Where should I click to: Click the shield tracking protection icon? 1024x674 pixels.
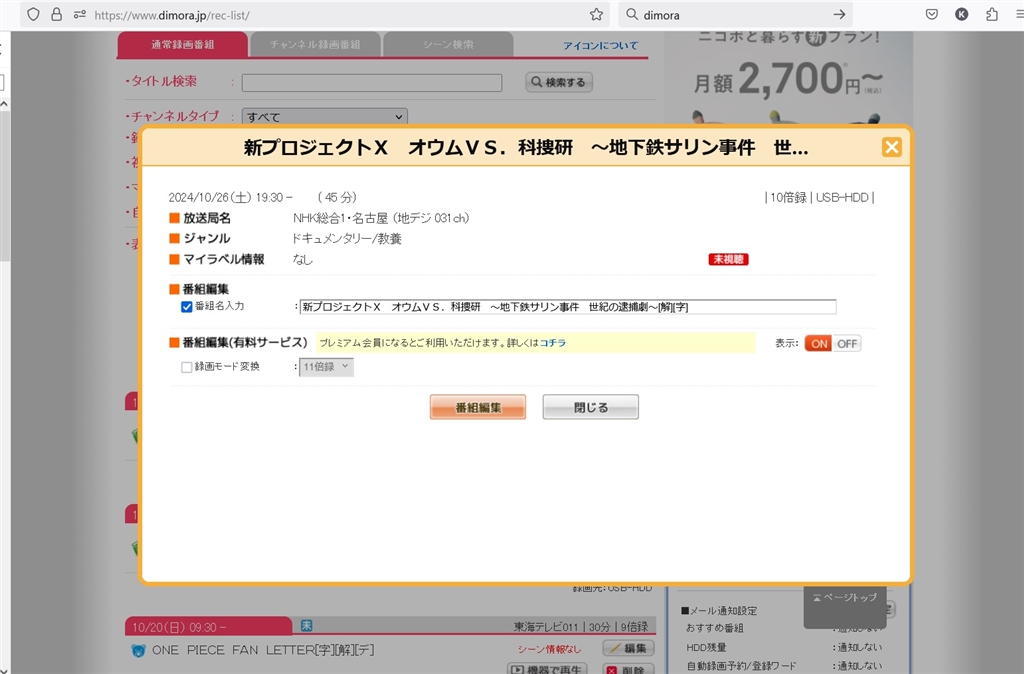point(33,14)
